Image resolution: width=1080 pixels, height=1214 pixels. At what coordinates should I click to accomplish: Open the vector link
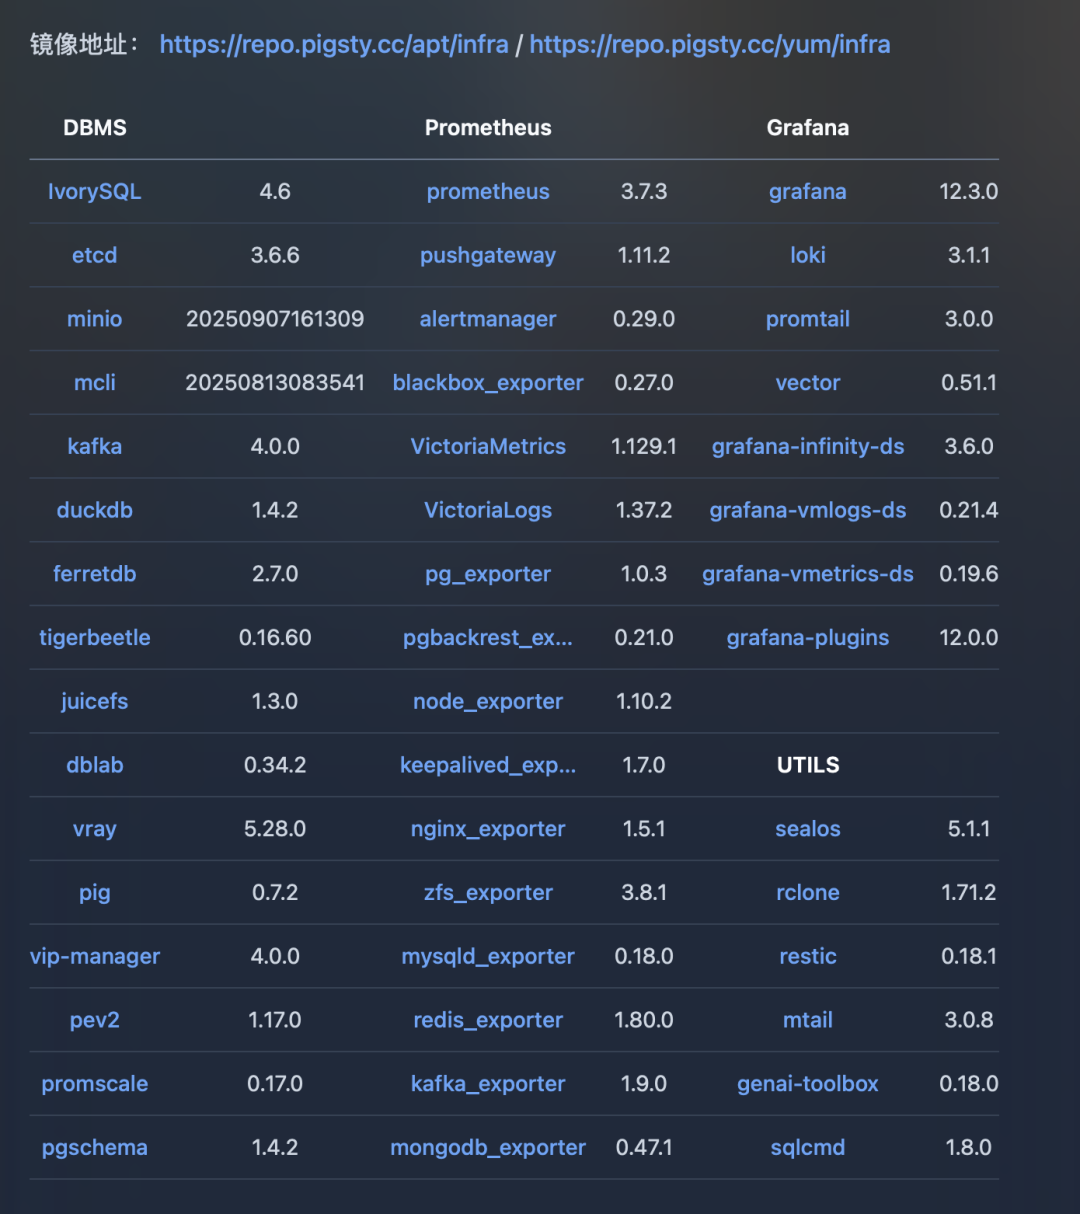(808, 383)
